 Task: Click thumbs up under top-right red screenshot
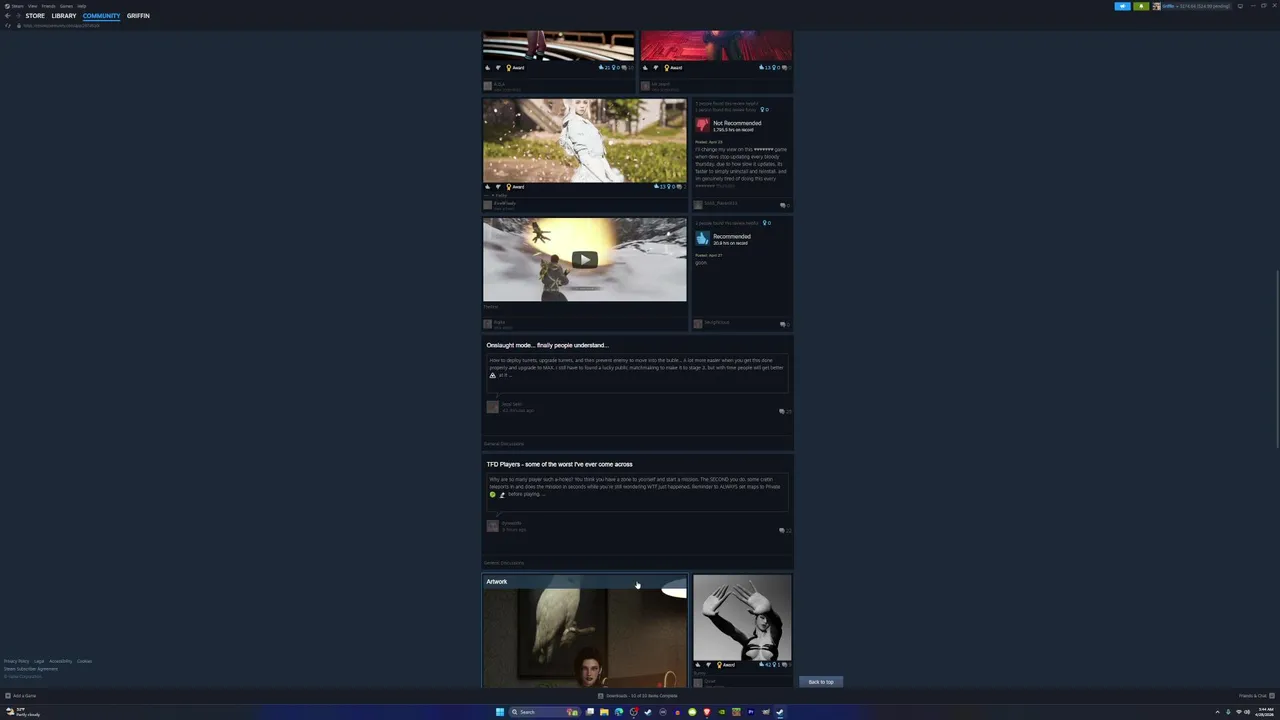646,68
